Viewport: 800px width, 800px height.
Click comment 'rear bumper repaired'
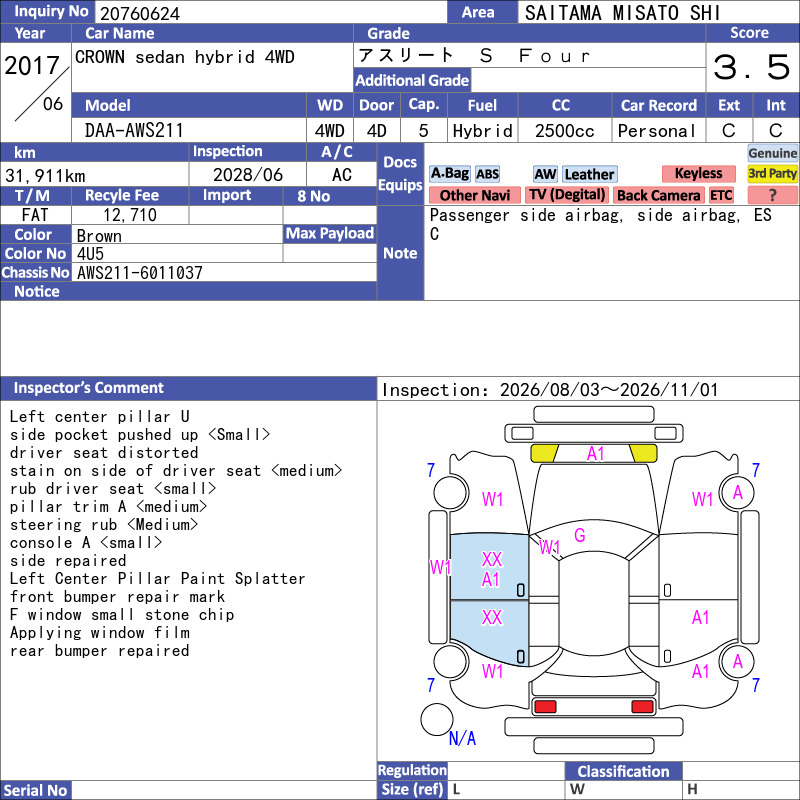coord(99,651)
